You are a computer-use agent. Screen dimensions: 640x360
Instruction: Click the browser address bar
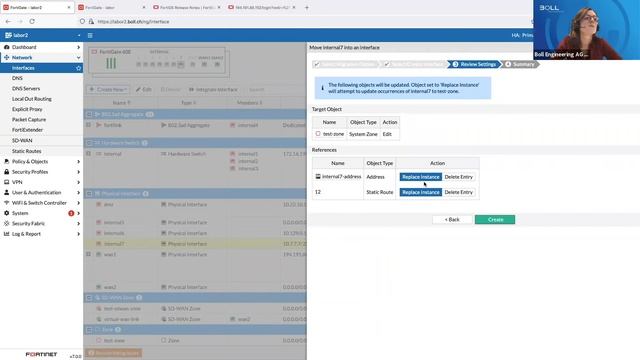[x=302, y=21]
